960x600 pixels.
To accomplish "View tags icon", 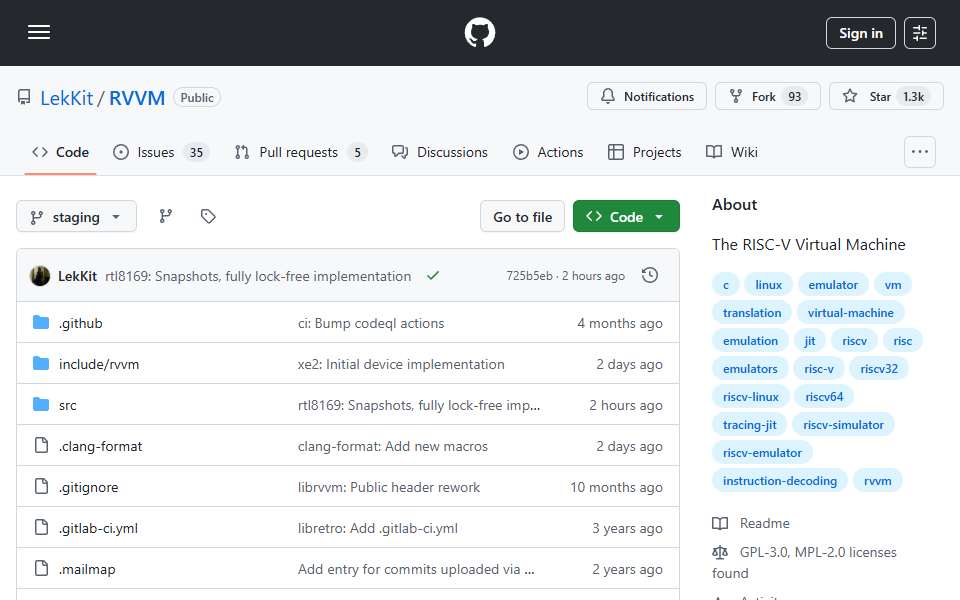I will 208,216.
